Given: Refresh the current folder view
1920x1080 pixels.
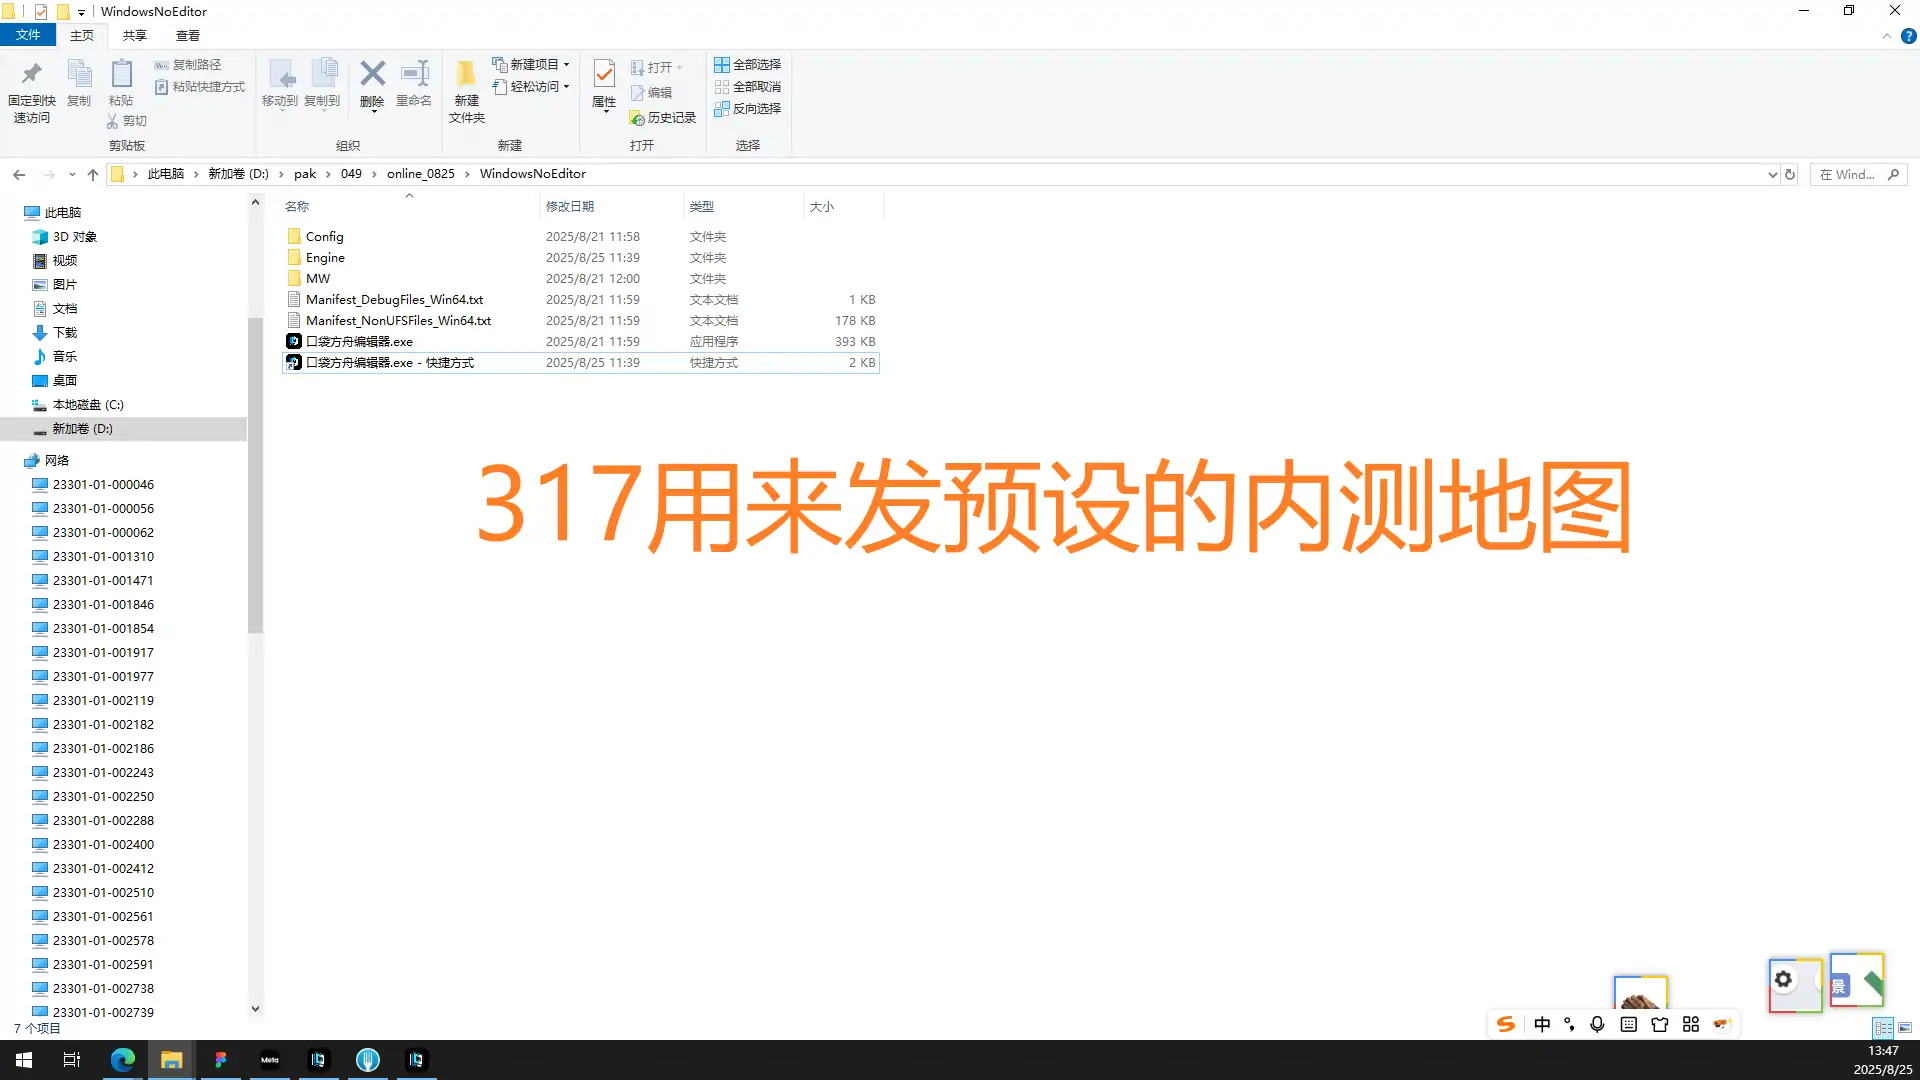Looking at the screenshot, I should 1790,174.
